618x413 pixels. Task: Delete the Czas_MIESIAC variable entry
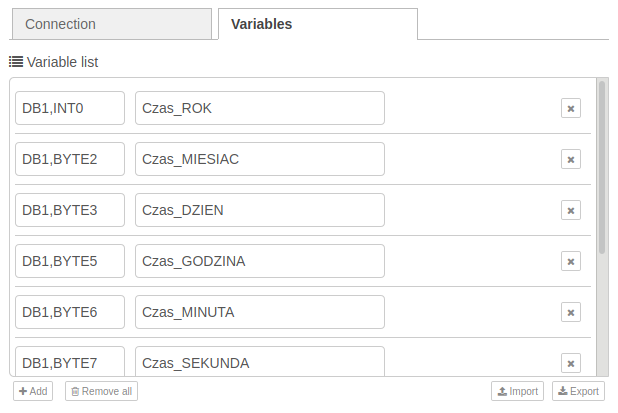571,159
